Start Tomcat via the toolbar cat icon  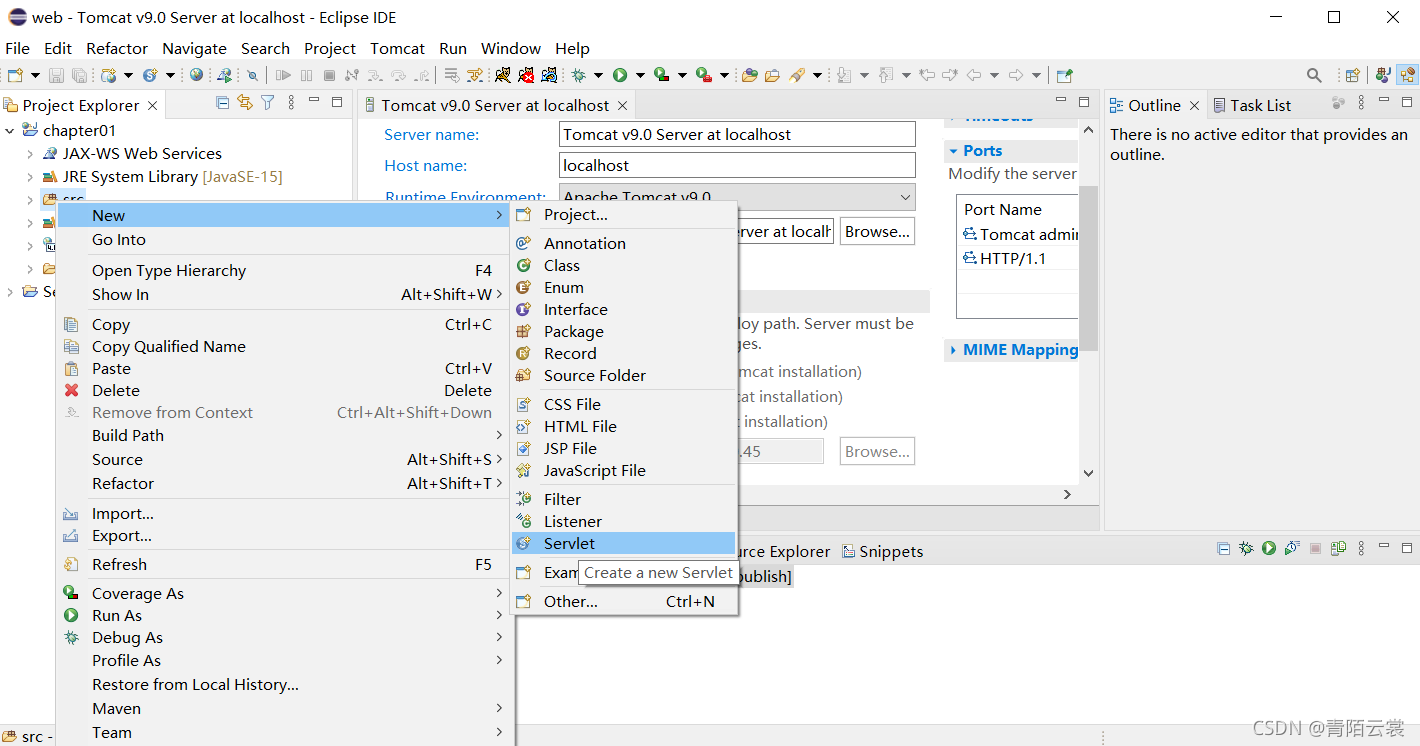point(503,75)
